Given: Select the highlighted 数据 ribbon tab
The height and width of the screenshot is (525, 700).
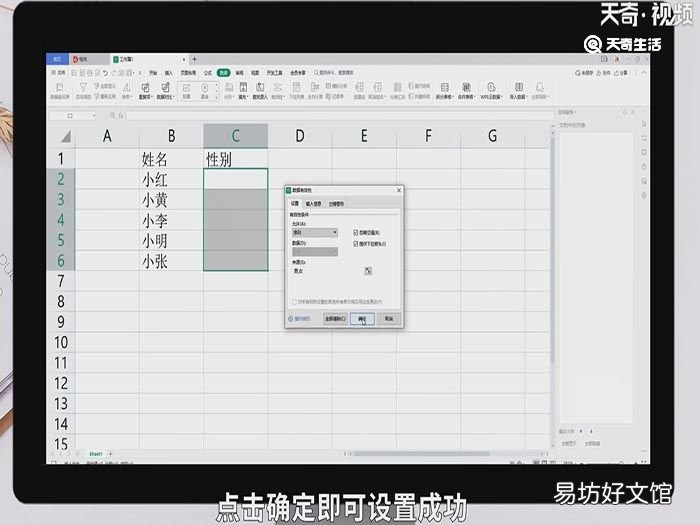Looking at the screenshot, I should 224,72.
